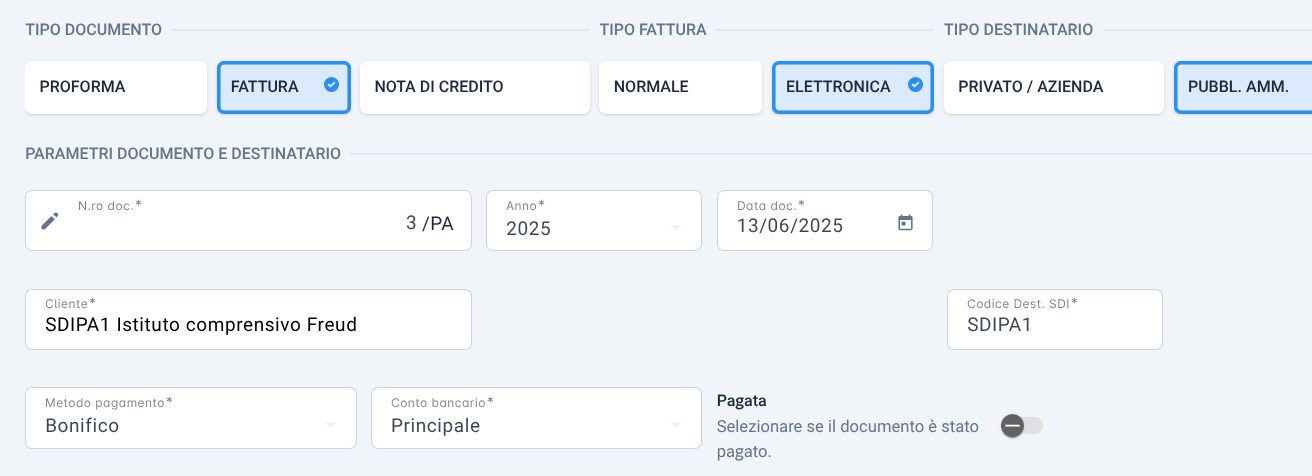Viewport: 1312px width, 476px height.
Task: Choose NORMALE invoice type
Action: tap(681, 87)
